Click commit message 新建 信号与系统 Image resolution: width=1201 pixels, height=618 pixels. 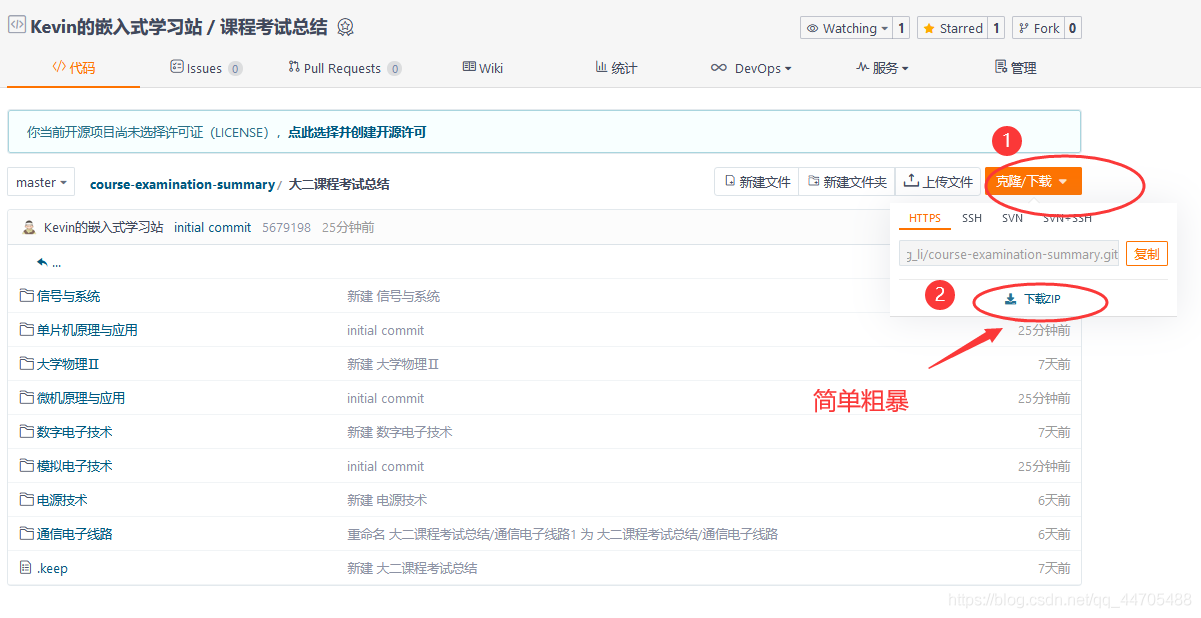[x=393, y=296]
